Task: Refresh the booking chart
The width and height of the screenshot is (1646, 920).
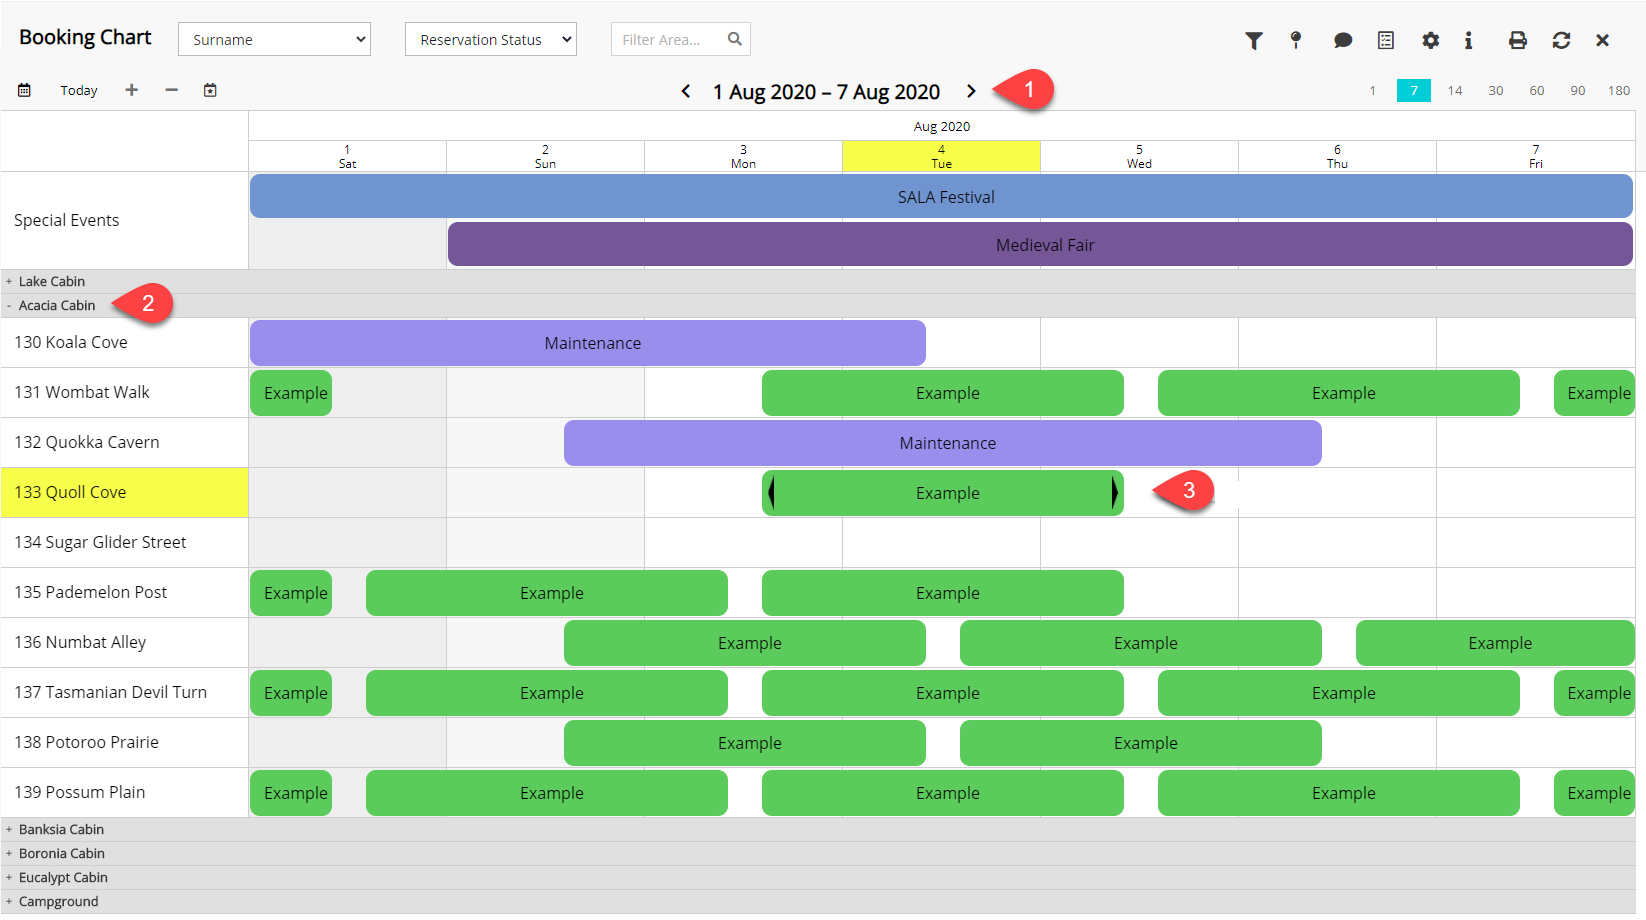Action: (x=1561, y=40)
